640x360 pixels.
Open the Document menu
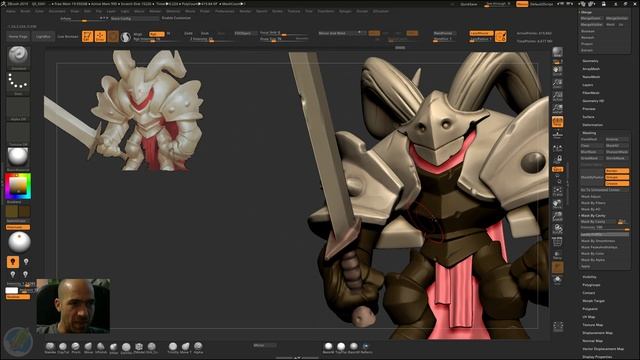point(57,11)
